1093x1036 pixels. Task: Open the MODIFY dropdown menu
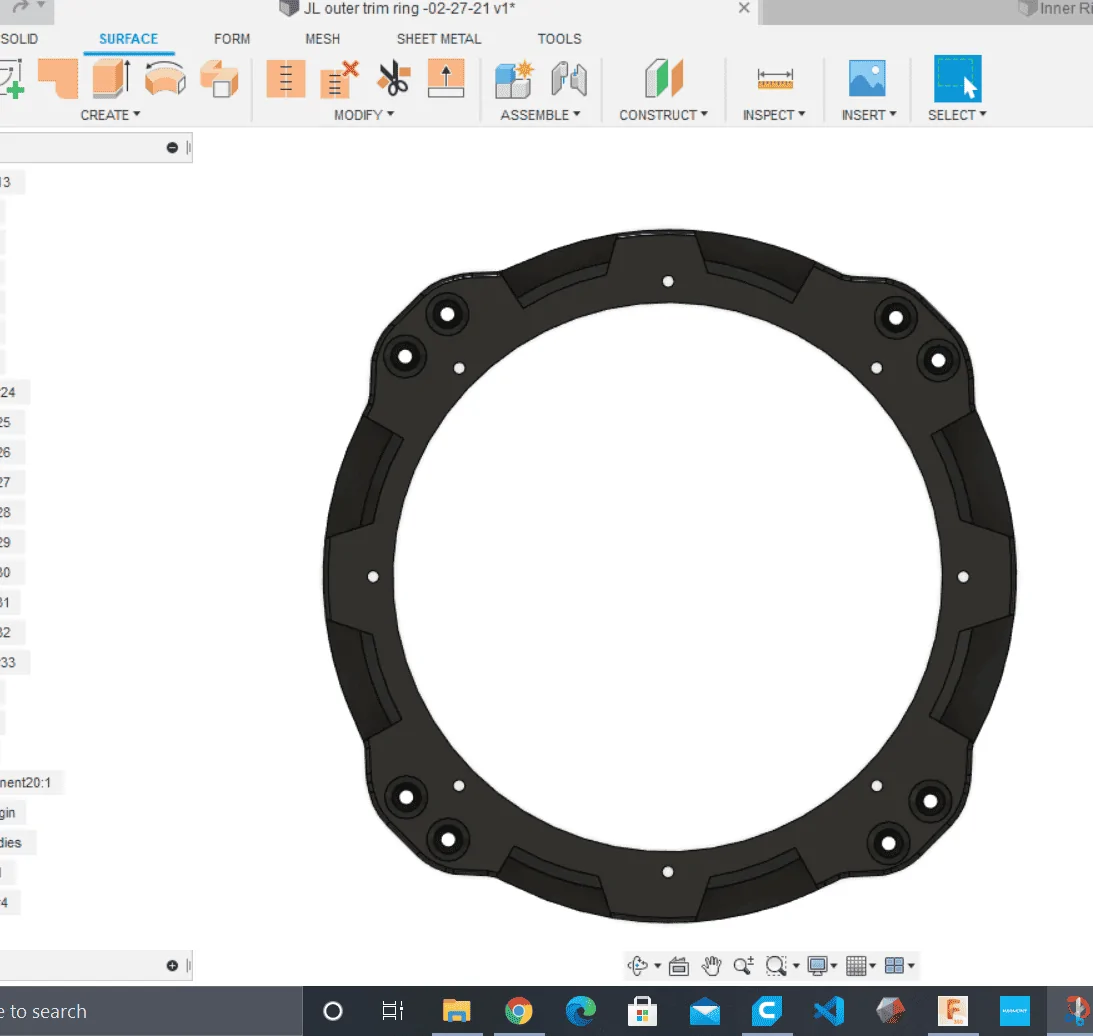tap(364, 115)
